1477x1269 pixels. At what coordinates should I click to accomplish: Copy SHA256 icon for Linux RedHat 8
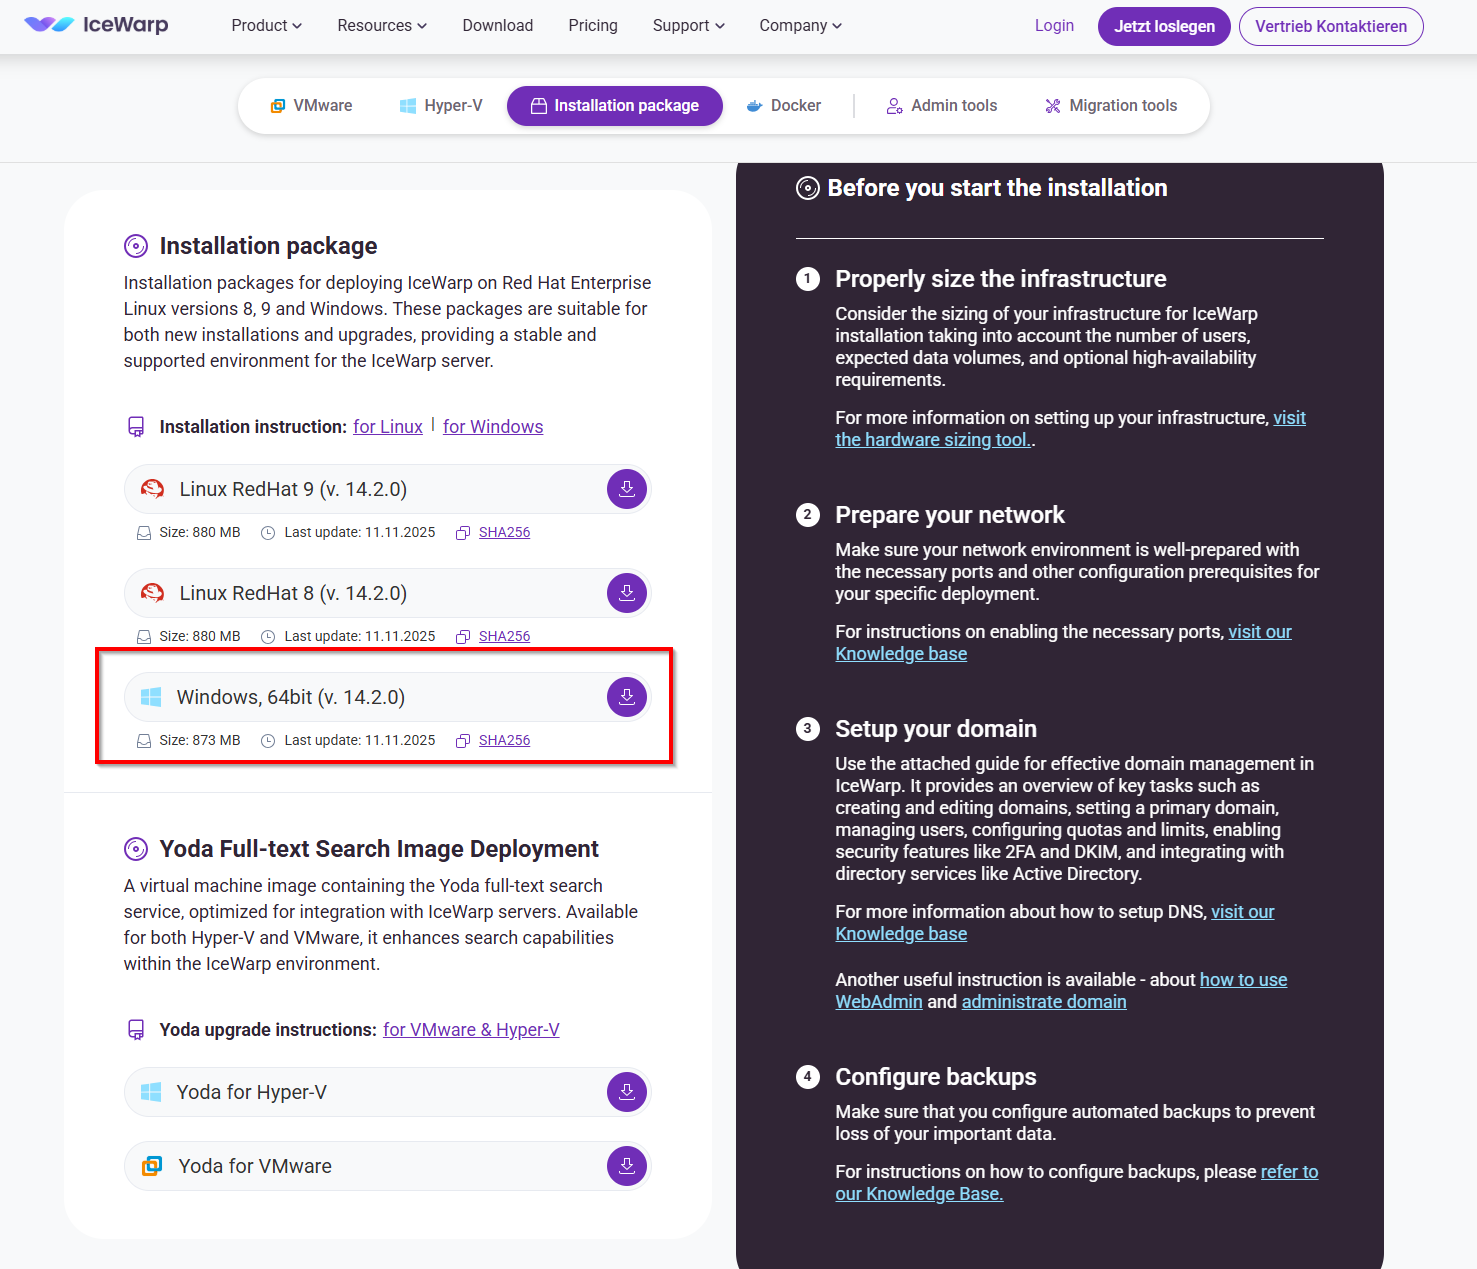(x=463, y=637)
